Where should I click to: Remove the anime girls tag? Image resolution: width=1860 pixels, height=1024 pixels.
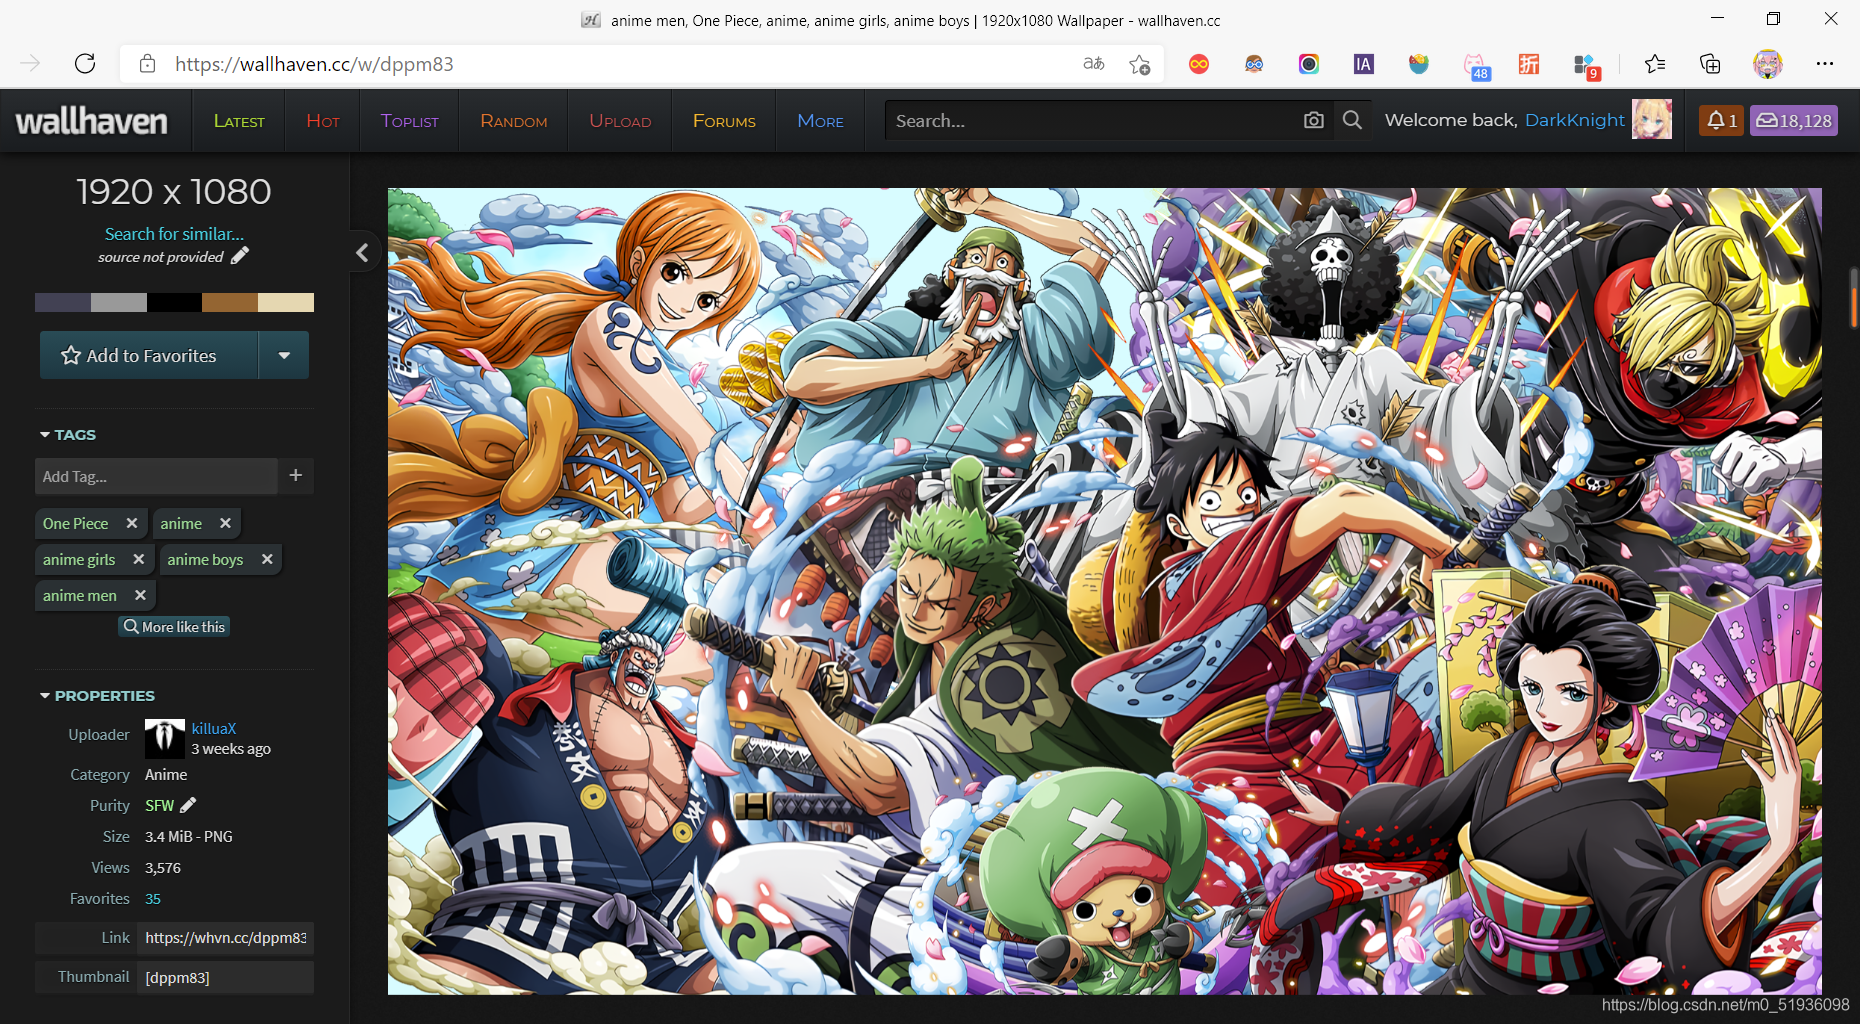pos(139,559)
